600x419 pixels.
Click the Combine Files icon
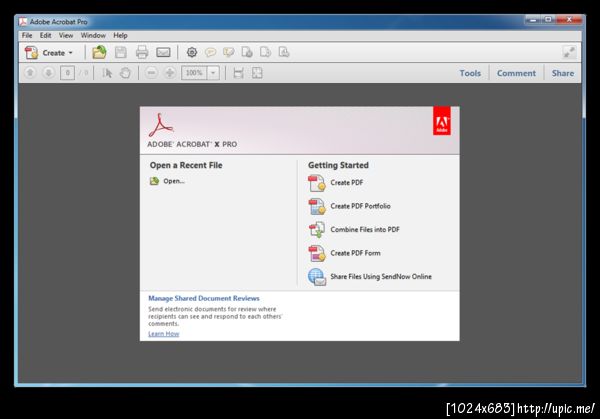[317, 230]
